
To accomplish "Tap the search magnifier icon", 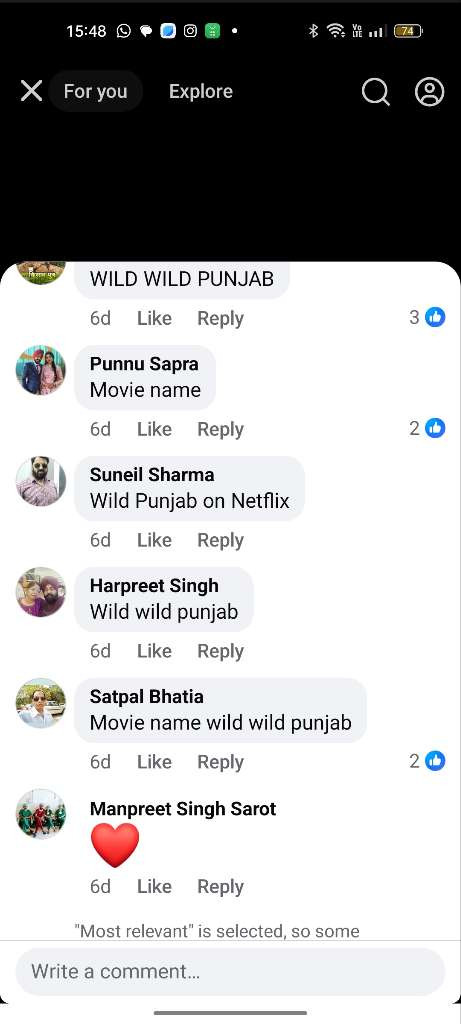I will (x=375, y=92).
